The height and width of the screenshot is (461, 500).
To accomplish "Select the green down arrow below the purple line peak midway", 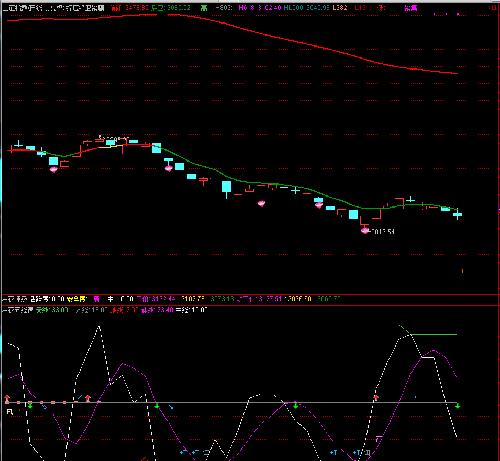I will 295,406.
